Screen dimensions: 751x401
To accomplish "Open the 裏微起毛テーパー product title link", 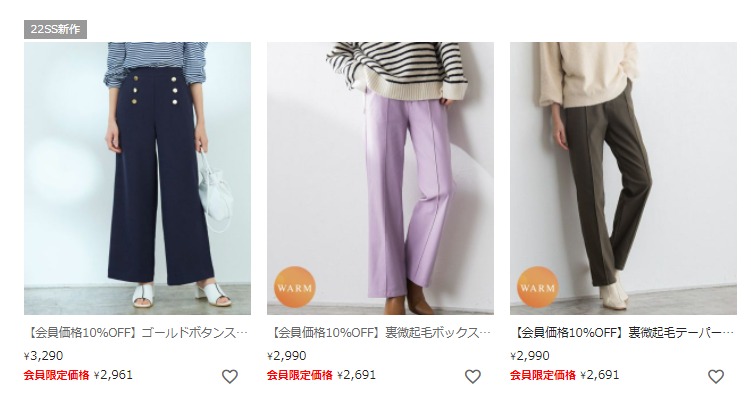I will click(623, 332).
